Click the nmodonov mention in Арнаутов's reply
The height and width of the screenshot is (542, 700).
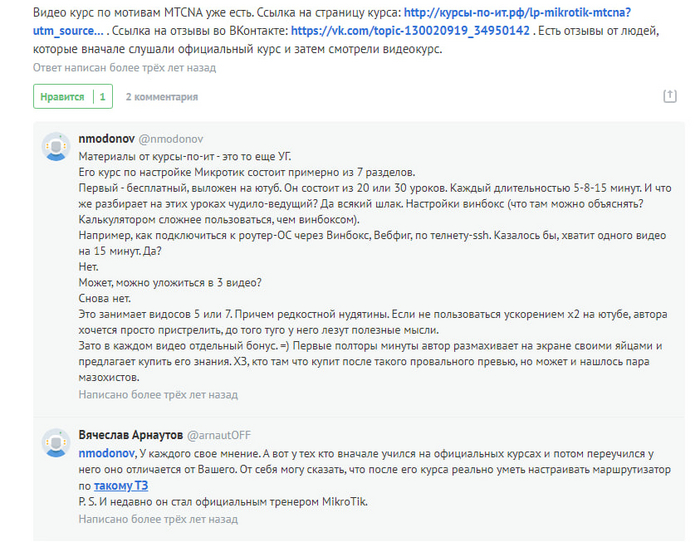106,453
